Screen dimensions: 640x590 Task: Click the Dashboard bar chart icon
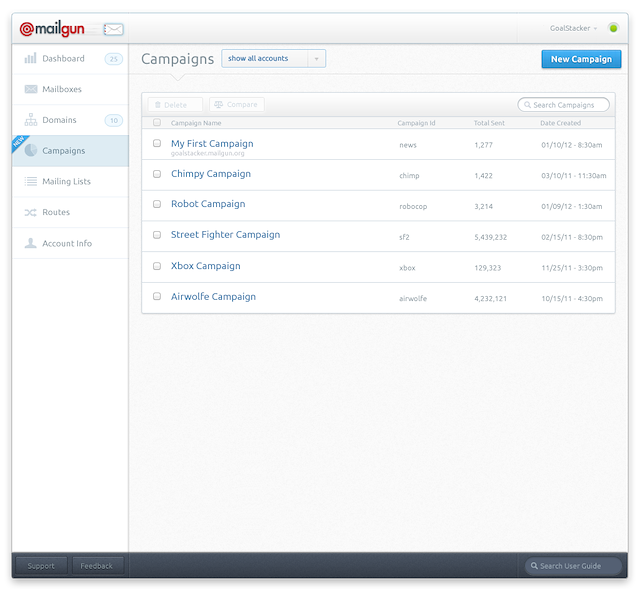click(31, 59)
